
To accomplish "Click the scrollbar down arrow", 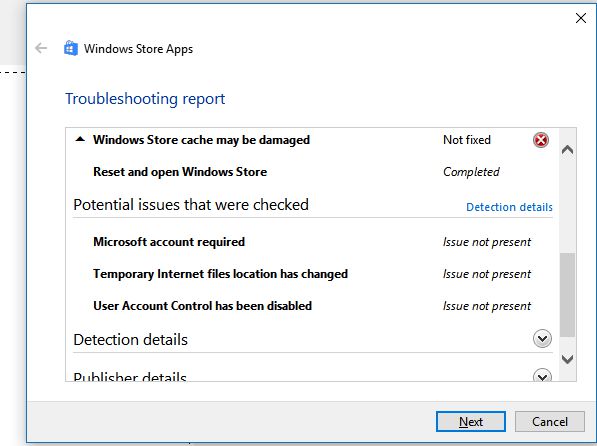I will coord(567,359).
